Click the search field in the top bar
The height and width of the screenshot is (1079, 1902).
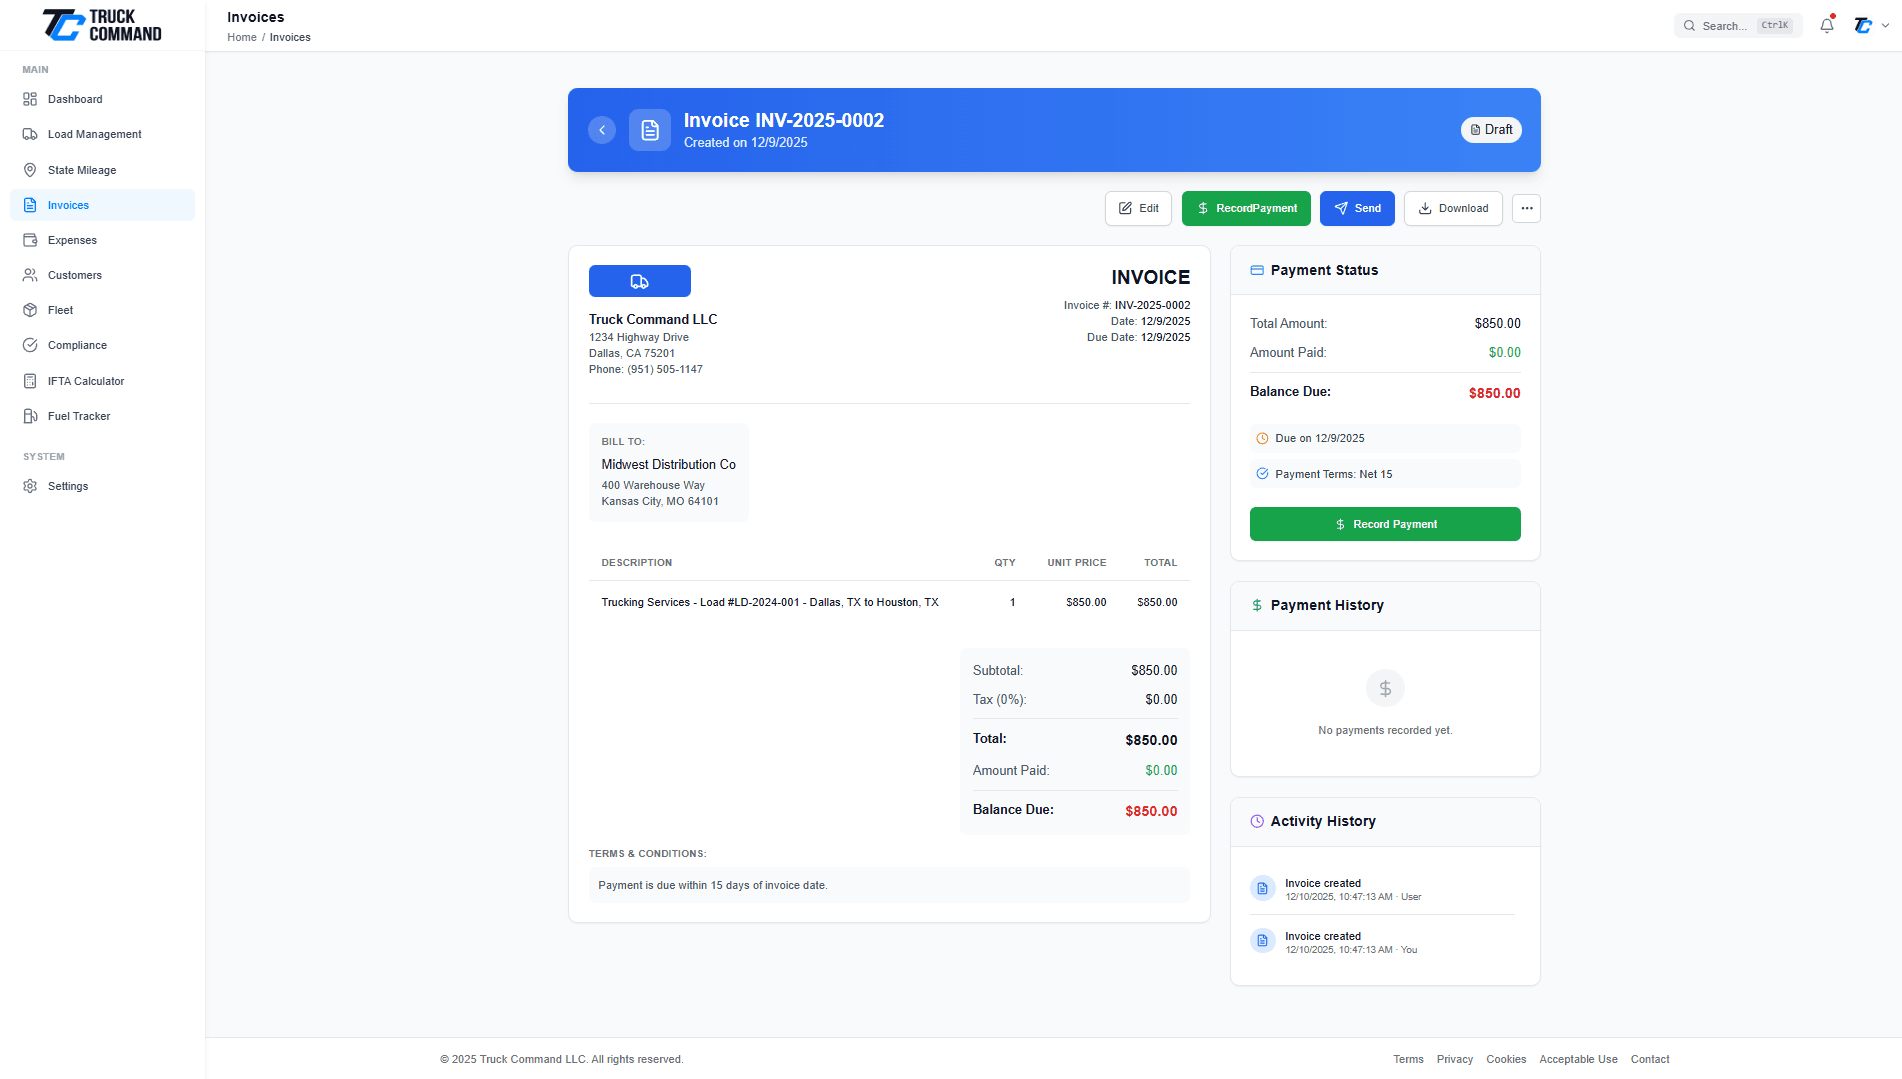[1730, 25]
